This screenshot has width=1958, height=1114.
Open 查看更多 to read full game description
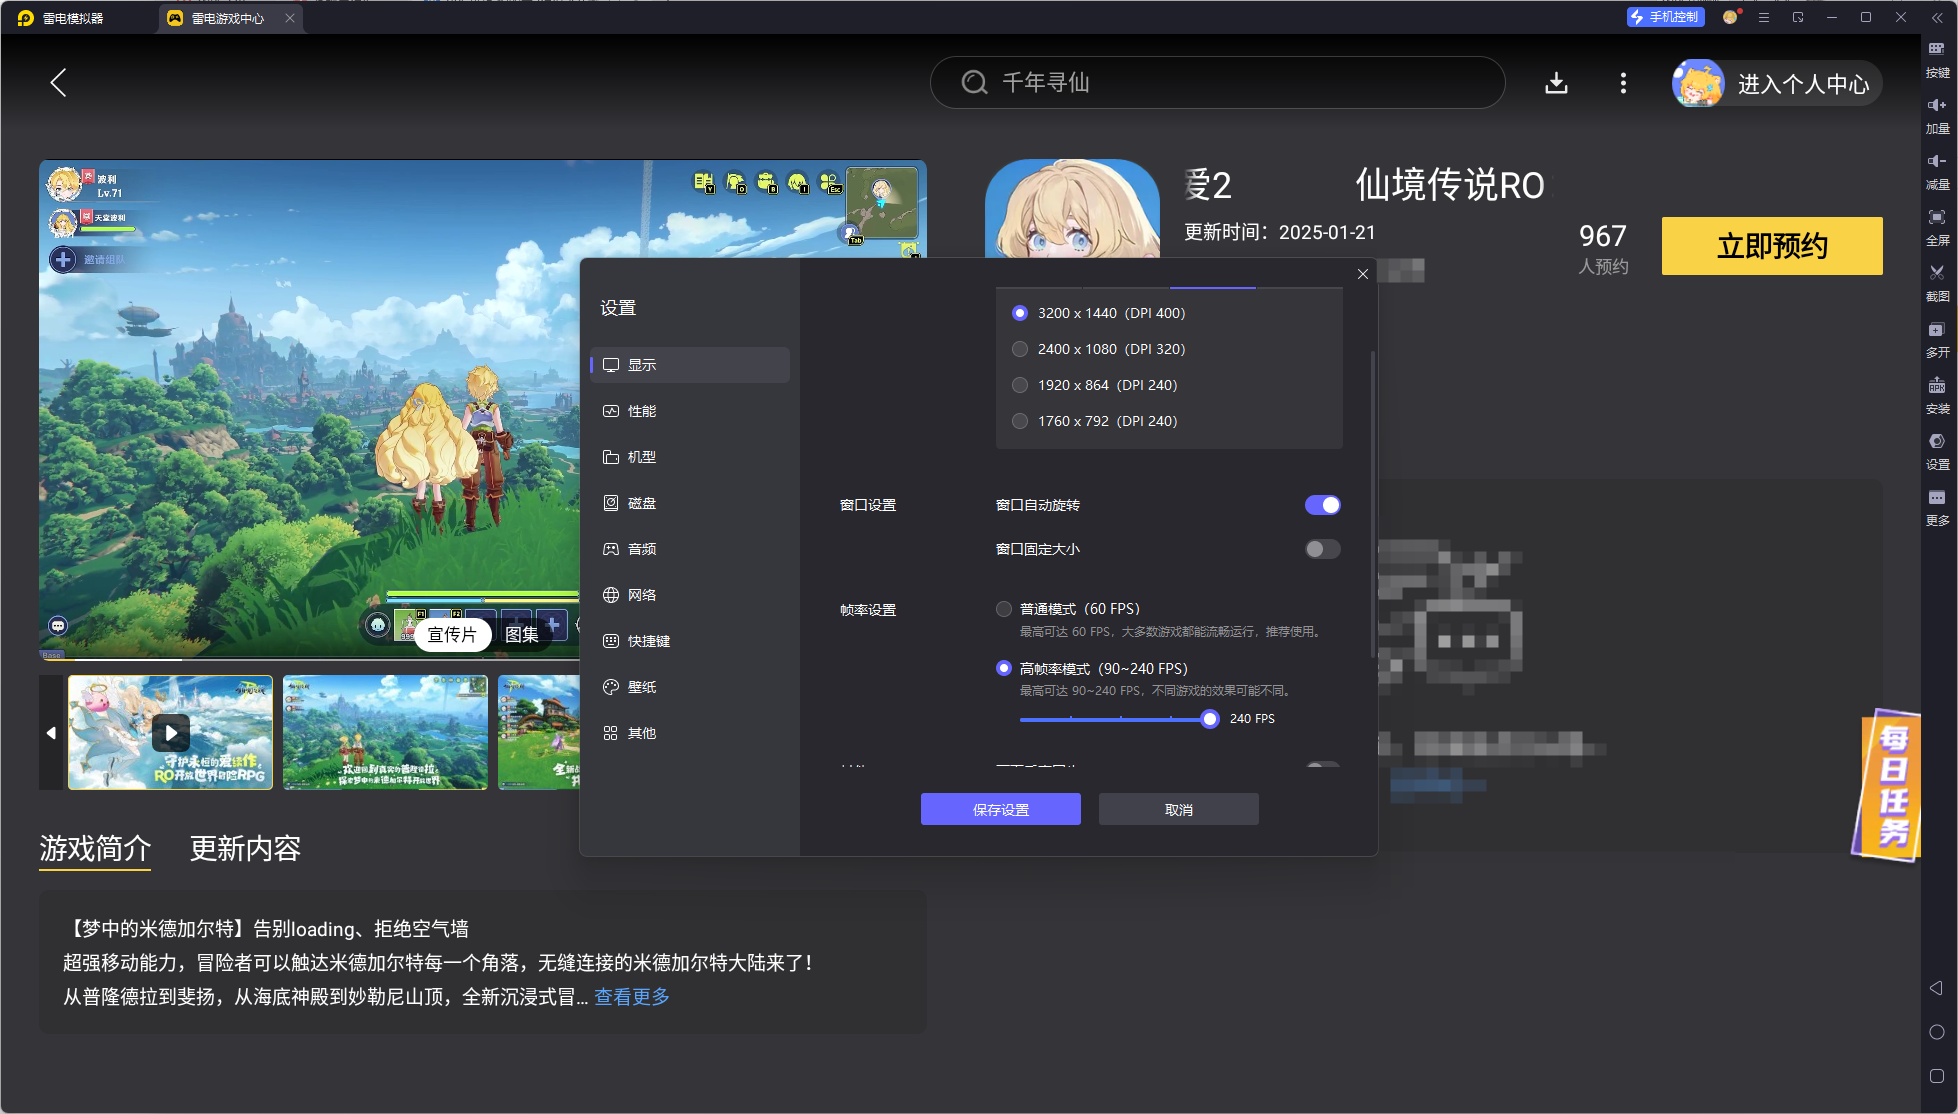click(x=631, y=996)
